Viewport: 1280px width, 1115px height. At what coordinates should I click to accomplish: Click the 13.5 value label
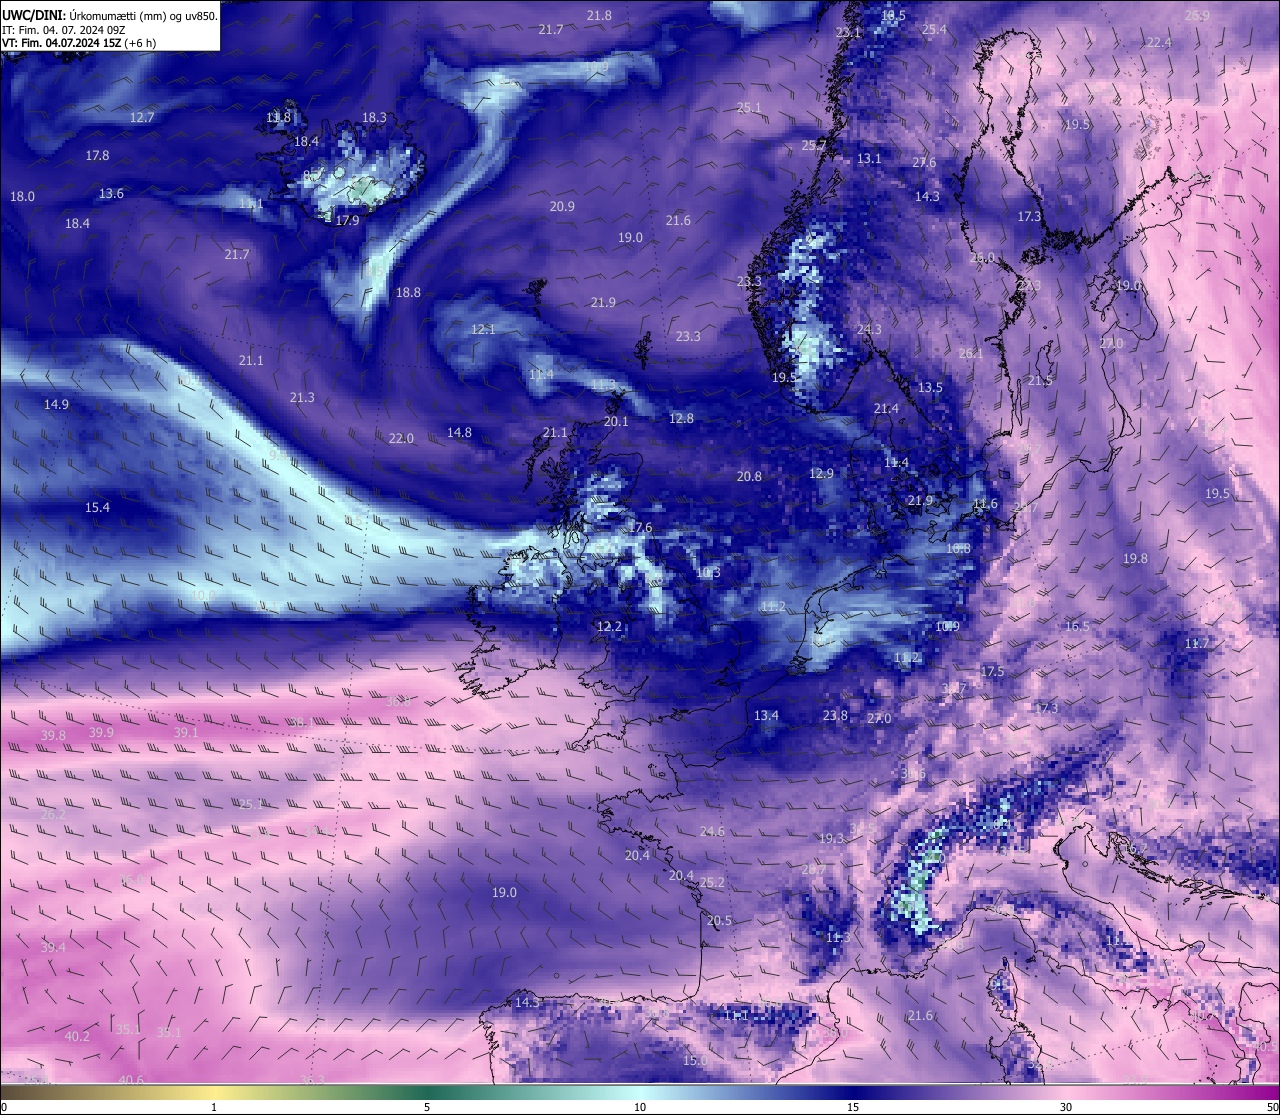tap(930, 387)
